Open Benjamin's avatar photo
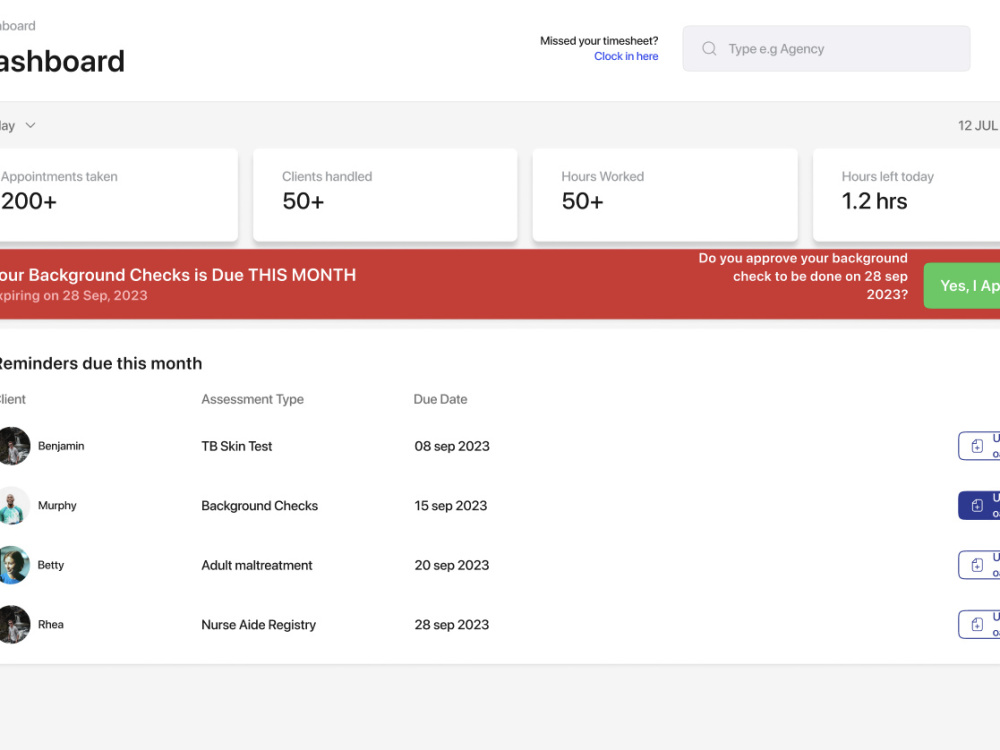 13,446
